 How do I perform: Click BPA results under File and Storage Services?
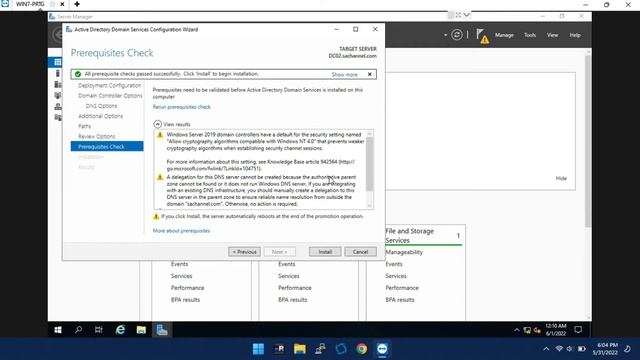[400, 300]
